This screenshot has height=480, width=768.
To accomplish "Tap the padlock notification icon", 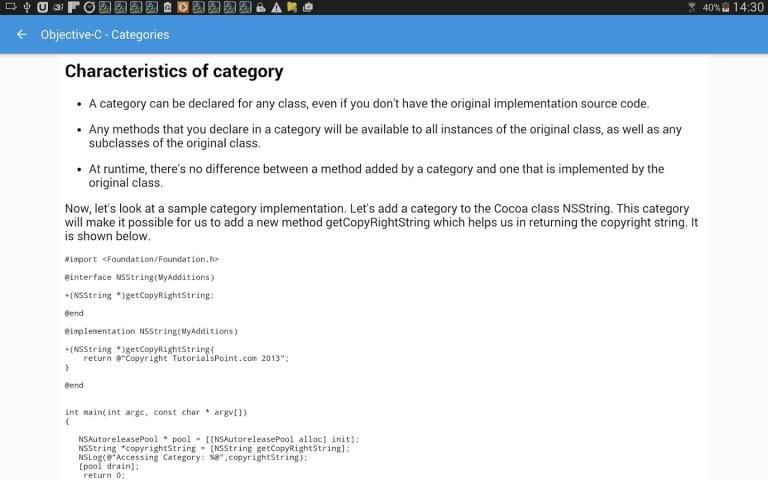I will pyautogui.click(x=261, y=7).
